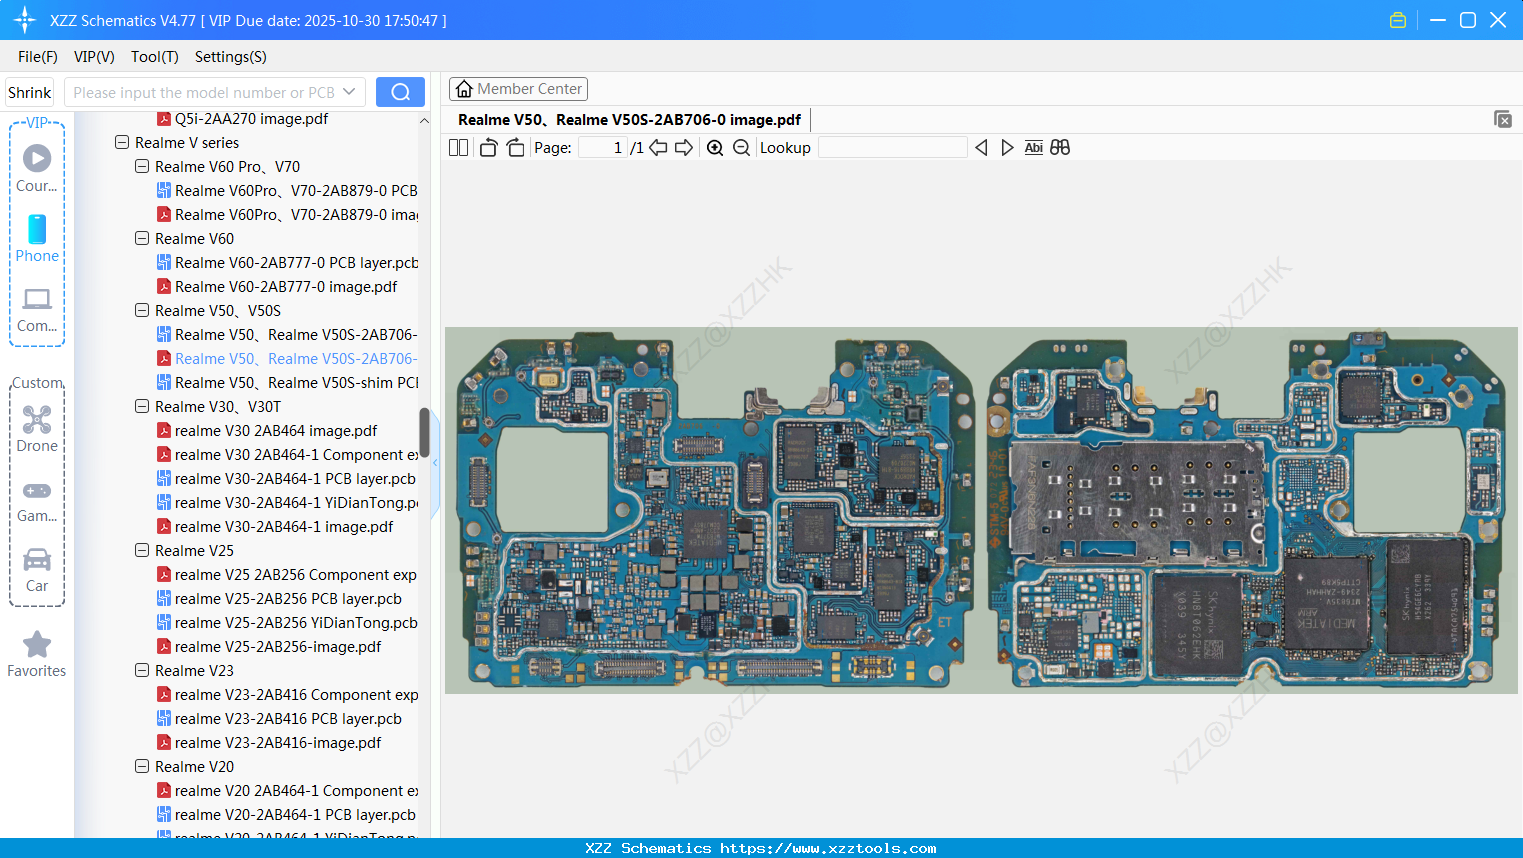Click the binoculars search icon
Screen dimensions: 1523x858
(1060, 148)
